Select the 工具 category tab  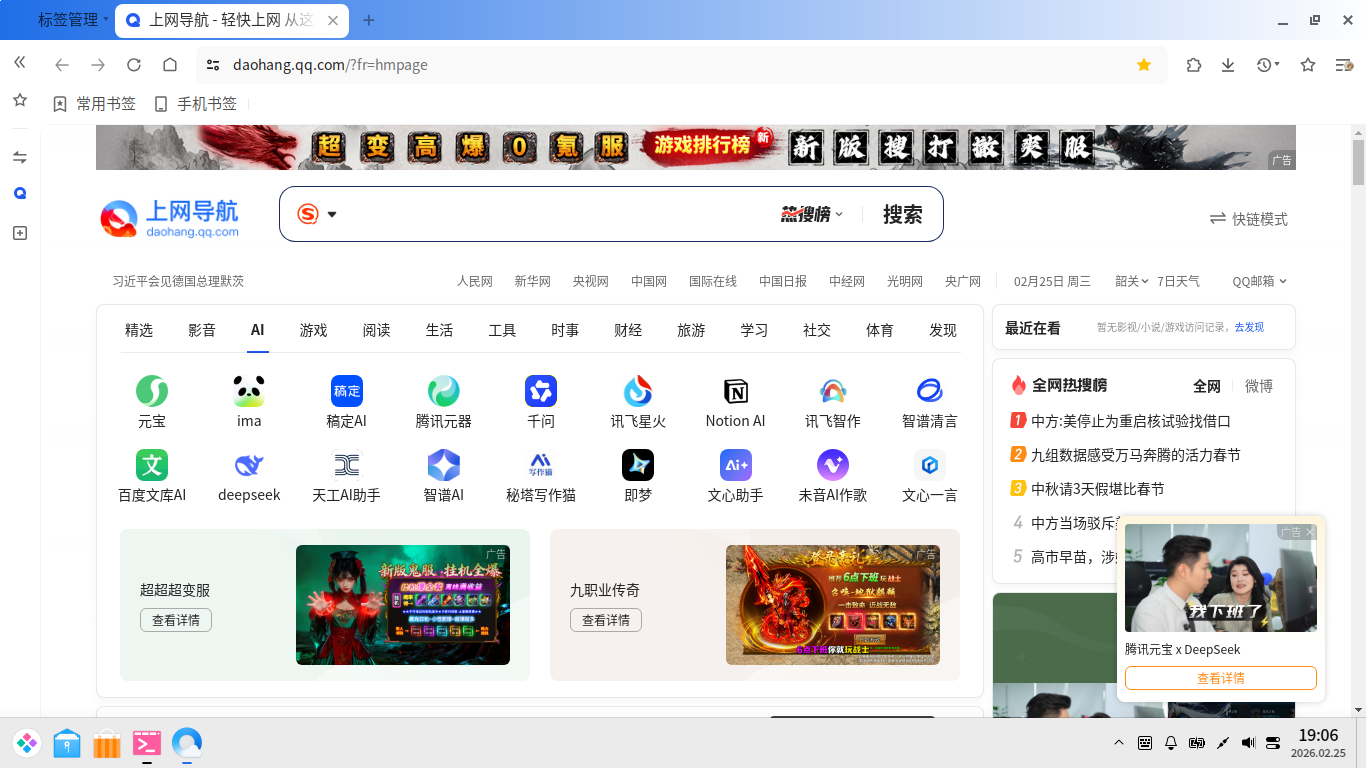(x=502, y=330)
